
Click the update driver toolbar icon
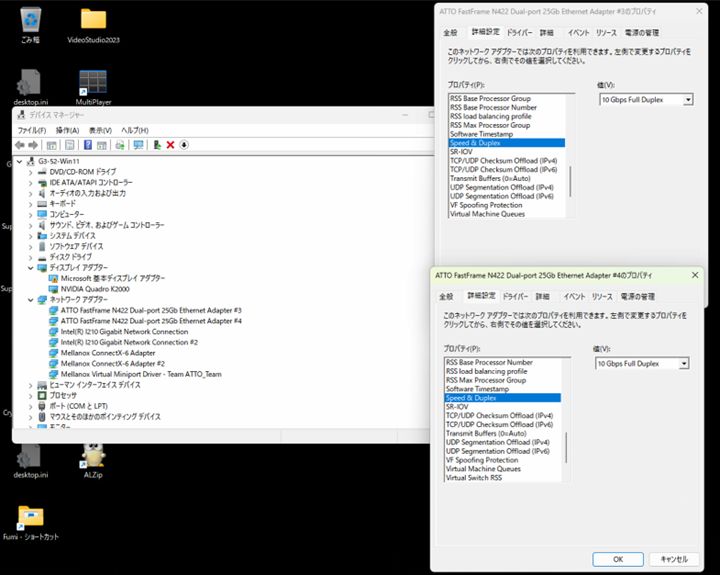156,145
